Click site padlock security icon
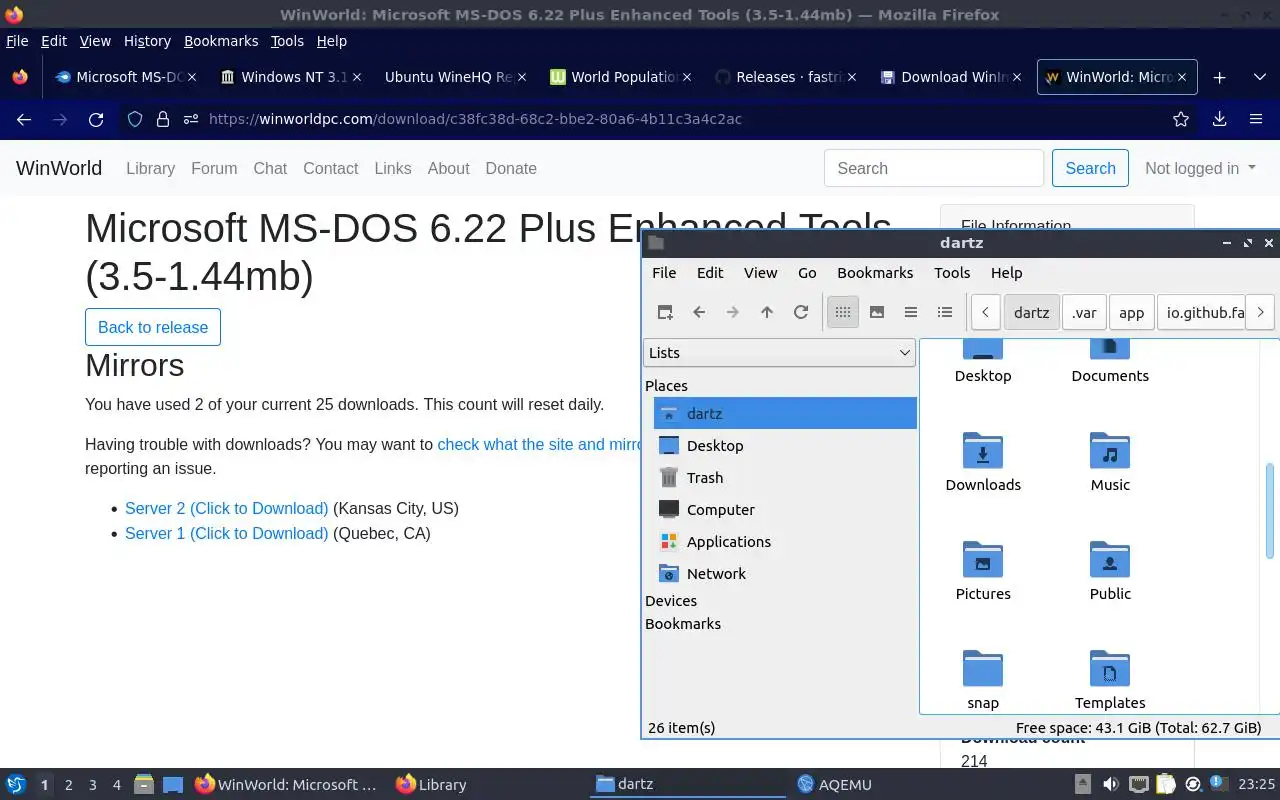This screenshot has height=800, width=1280. (163, 119)
